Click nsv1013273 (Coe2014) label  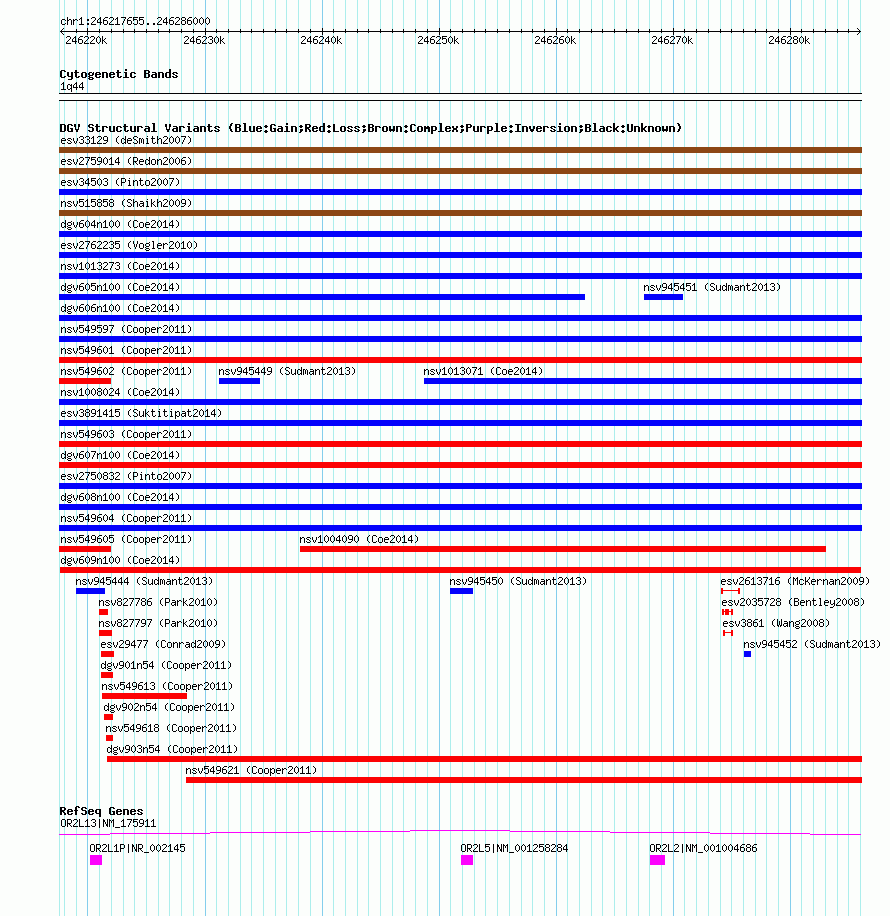point(120,266)
